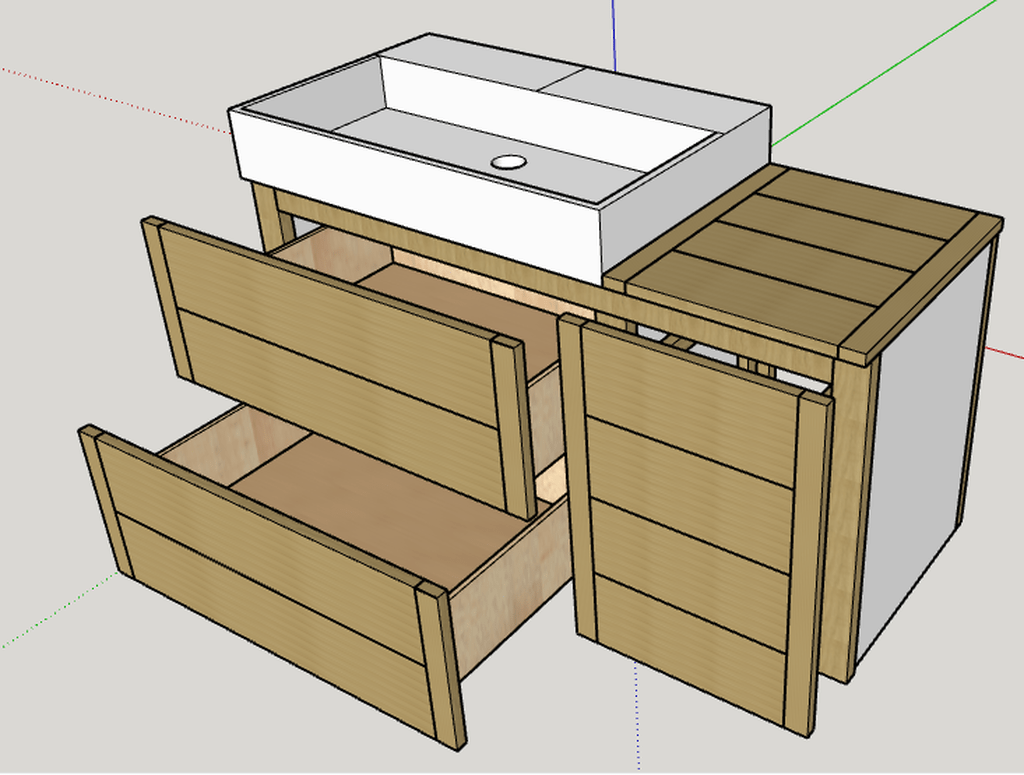Viewport: 1024px width, 775px height.
Task: Select the four-plank cabinet door front
Action: coord(696,524)
